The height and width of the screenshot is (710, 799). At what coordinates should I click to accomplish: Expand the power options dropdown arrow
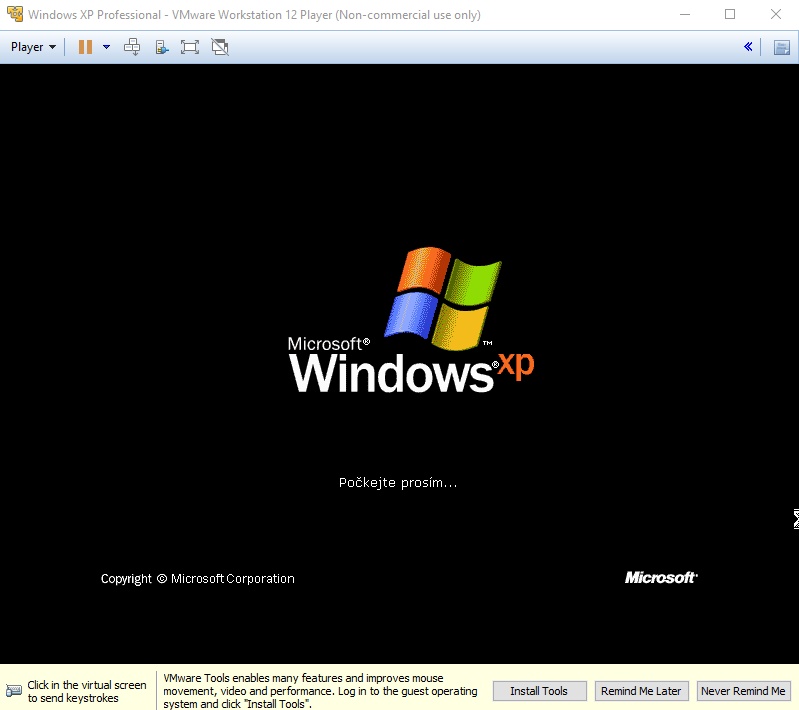click(x=106, y=47)
